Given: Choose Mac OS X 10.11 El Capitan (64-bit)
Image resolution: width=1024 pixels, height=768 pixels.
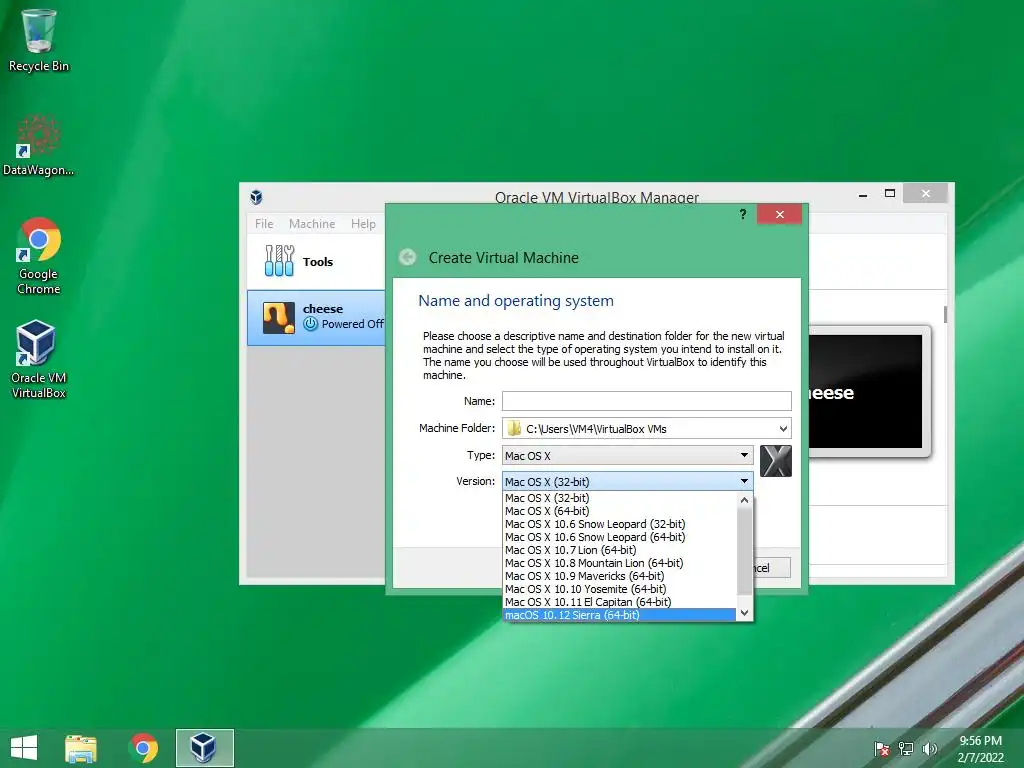Looking at the screenshot, I should [x=620, y=602].
